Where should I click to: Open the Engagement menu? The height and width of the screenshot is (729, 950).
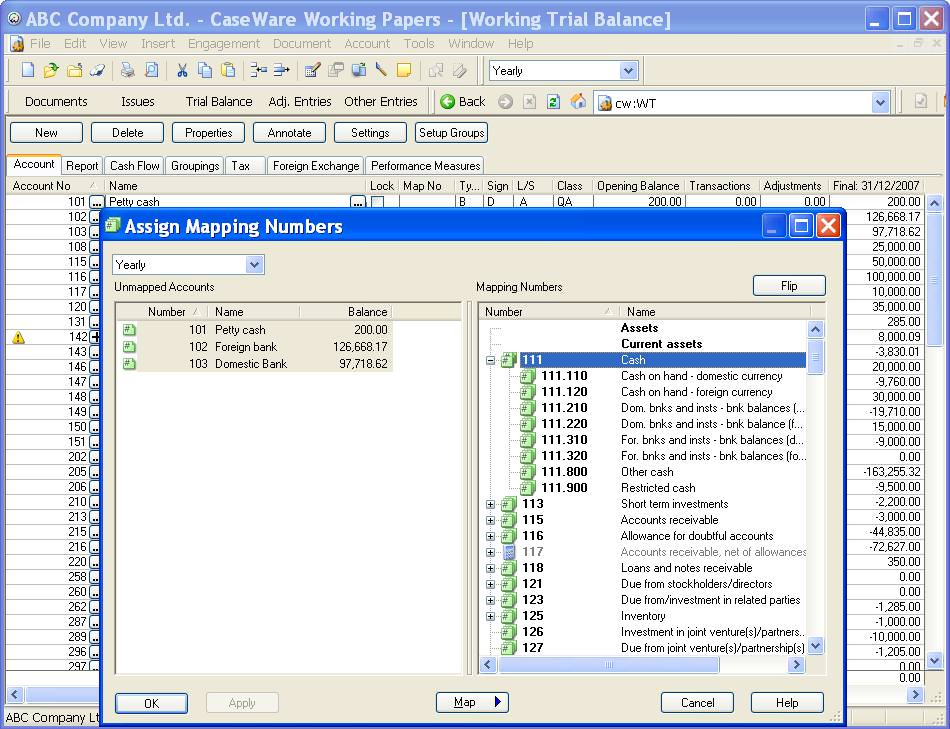(224, 44)
